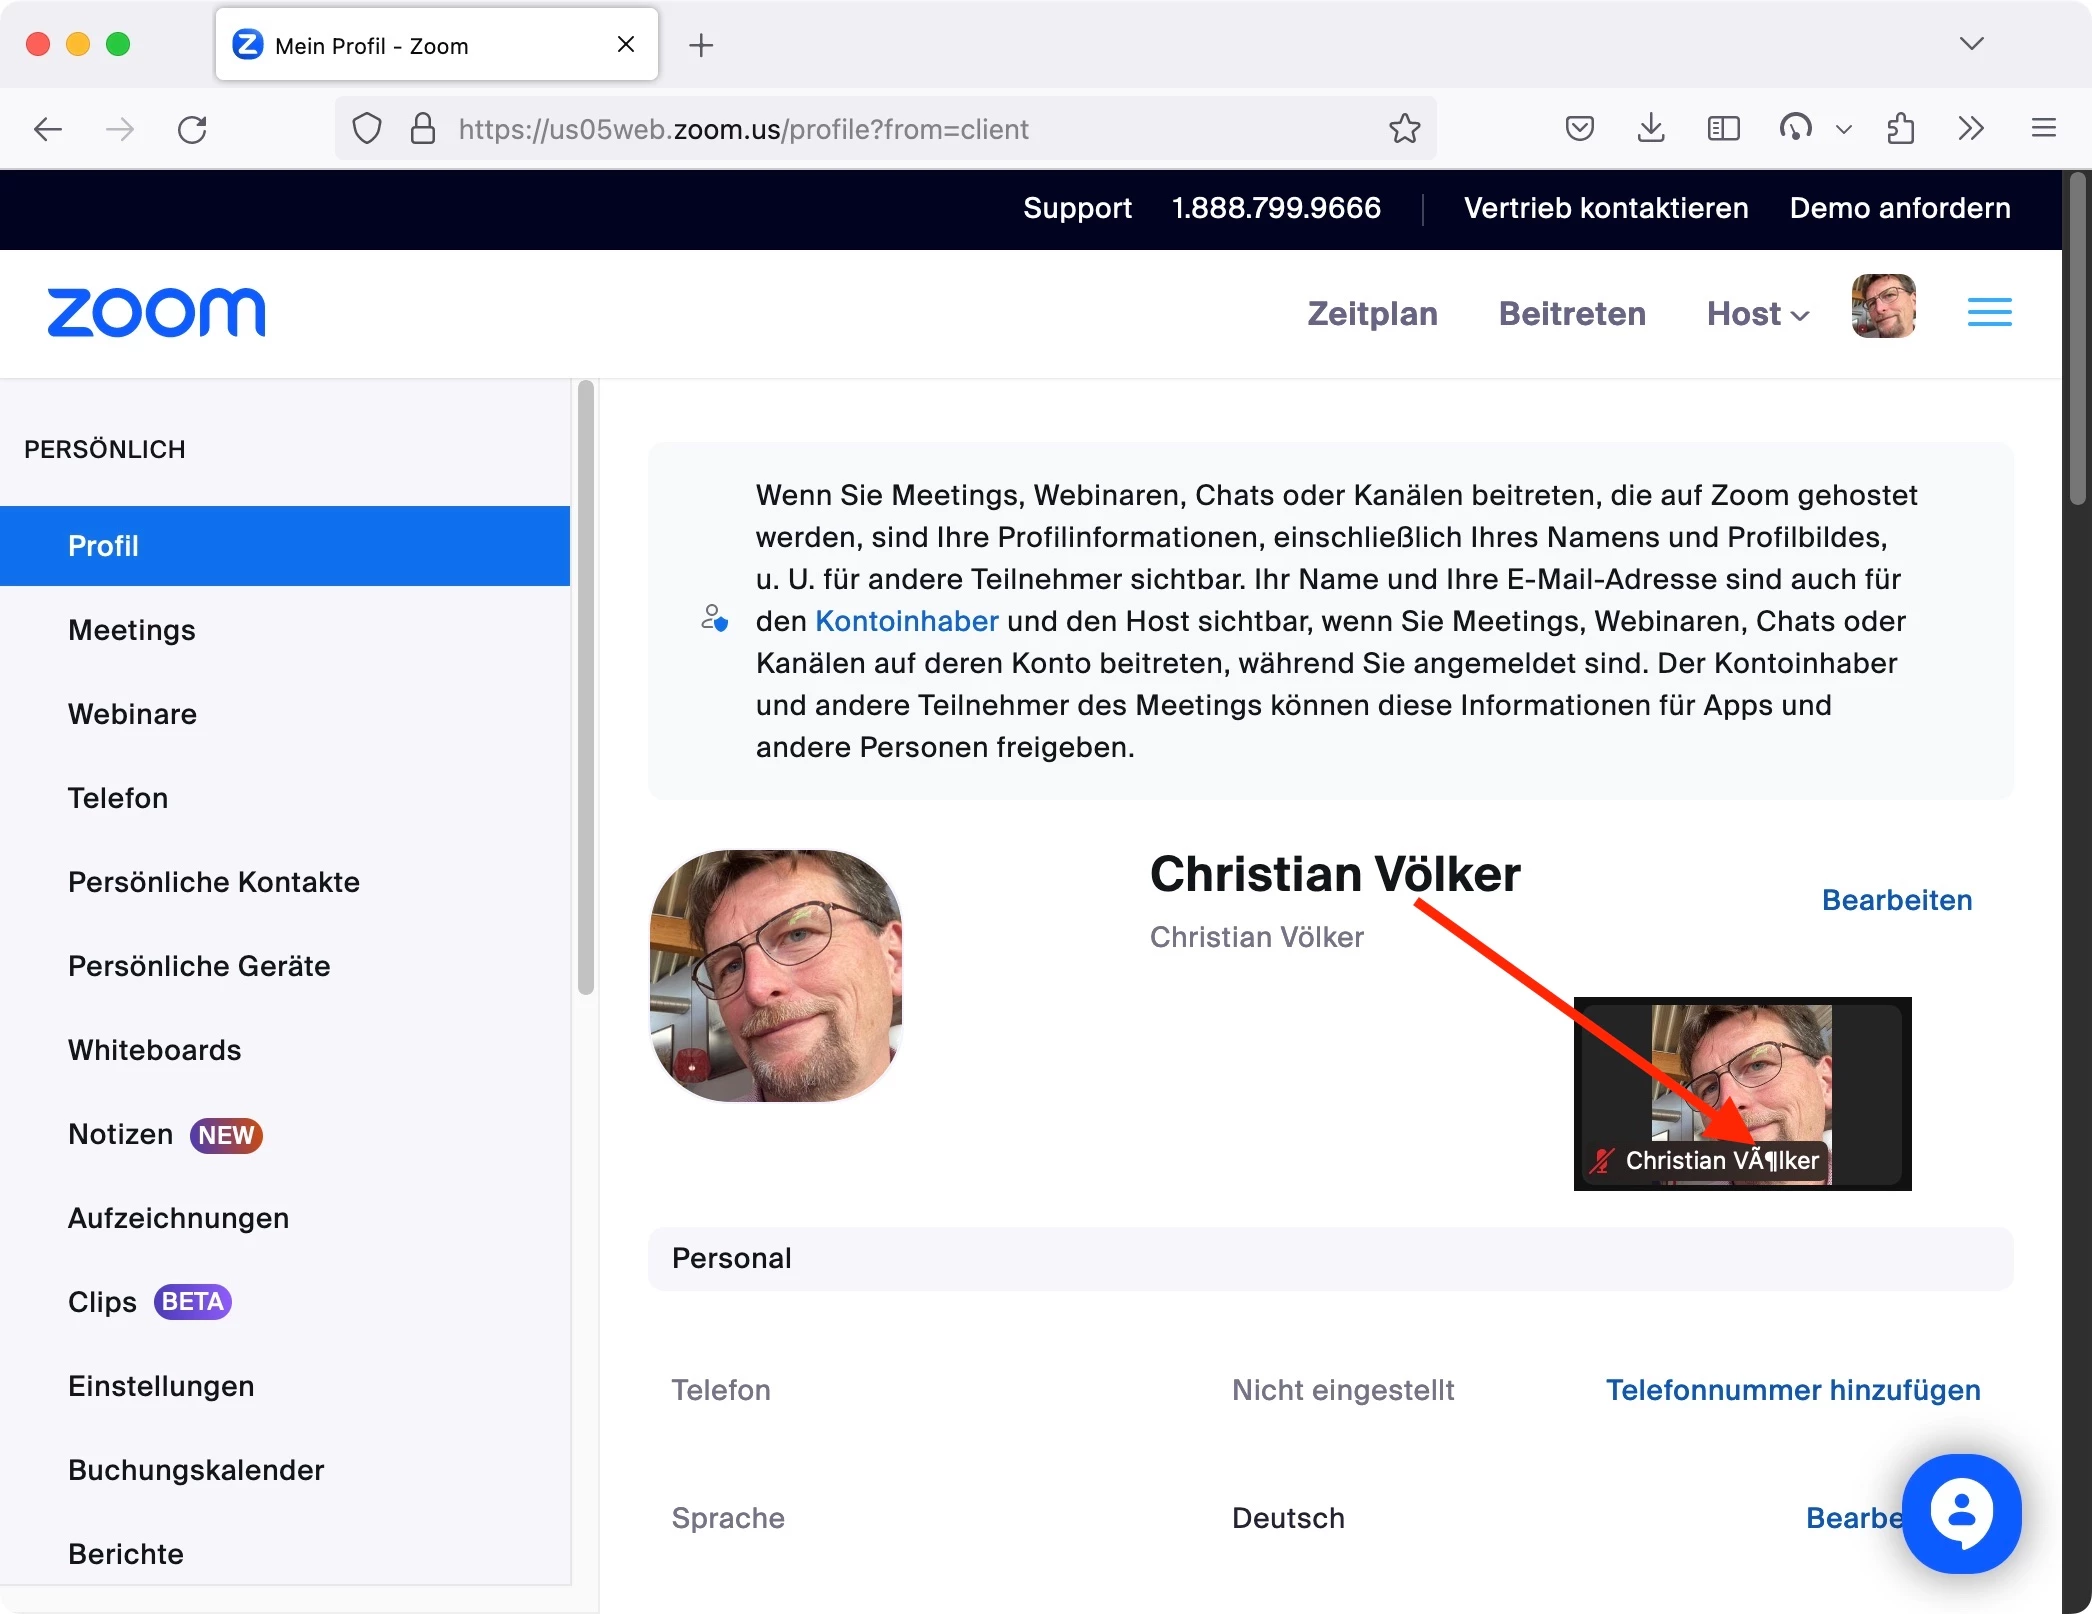Click Bearbeiten next to the name

coord(1896,900)
